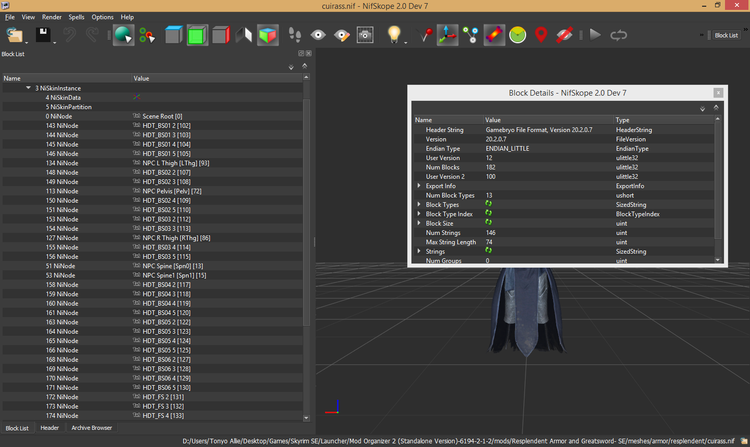The width and height of the screenshot is (750, 447).
Task: Click the footprints walk mode icon
Action: tap(295, 35)
